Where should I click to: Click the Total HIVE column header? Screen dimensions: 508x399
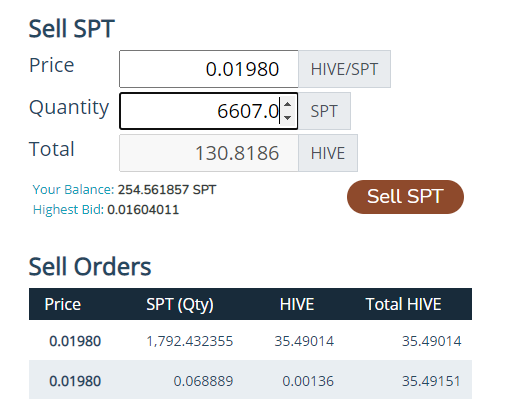(x=403, y=304)
